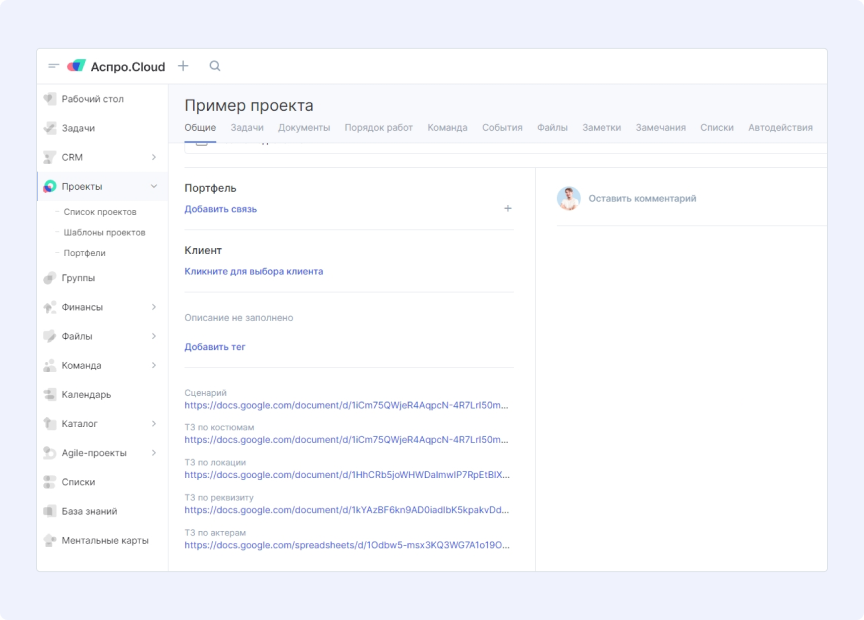Click the Добавить тег link
Image resolution: width=864 pixels, height=620 pixels.
215,347
